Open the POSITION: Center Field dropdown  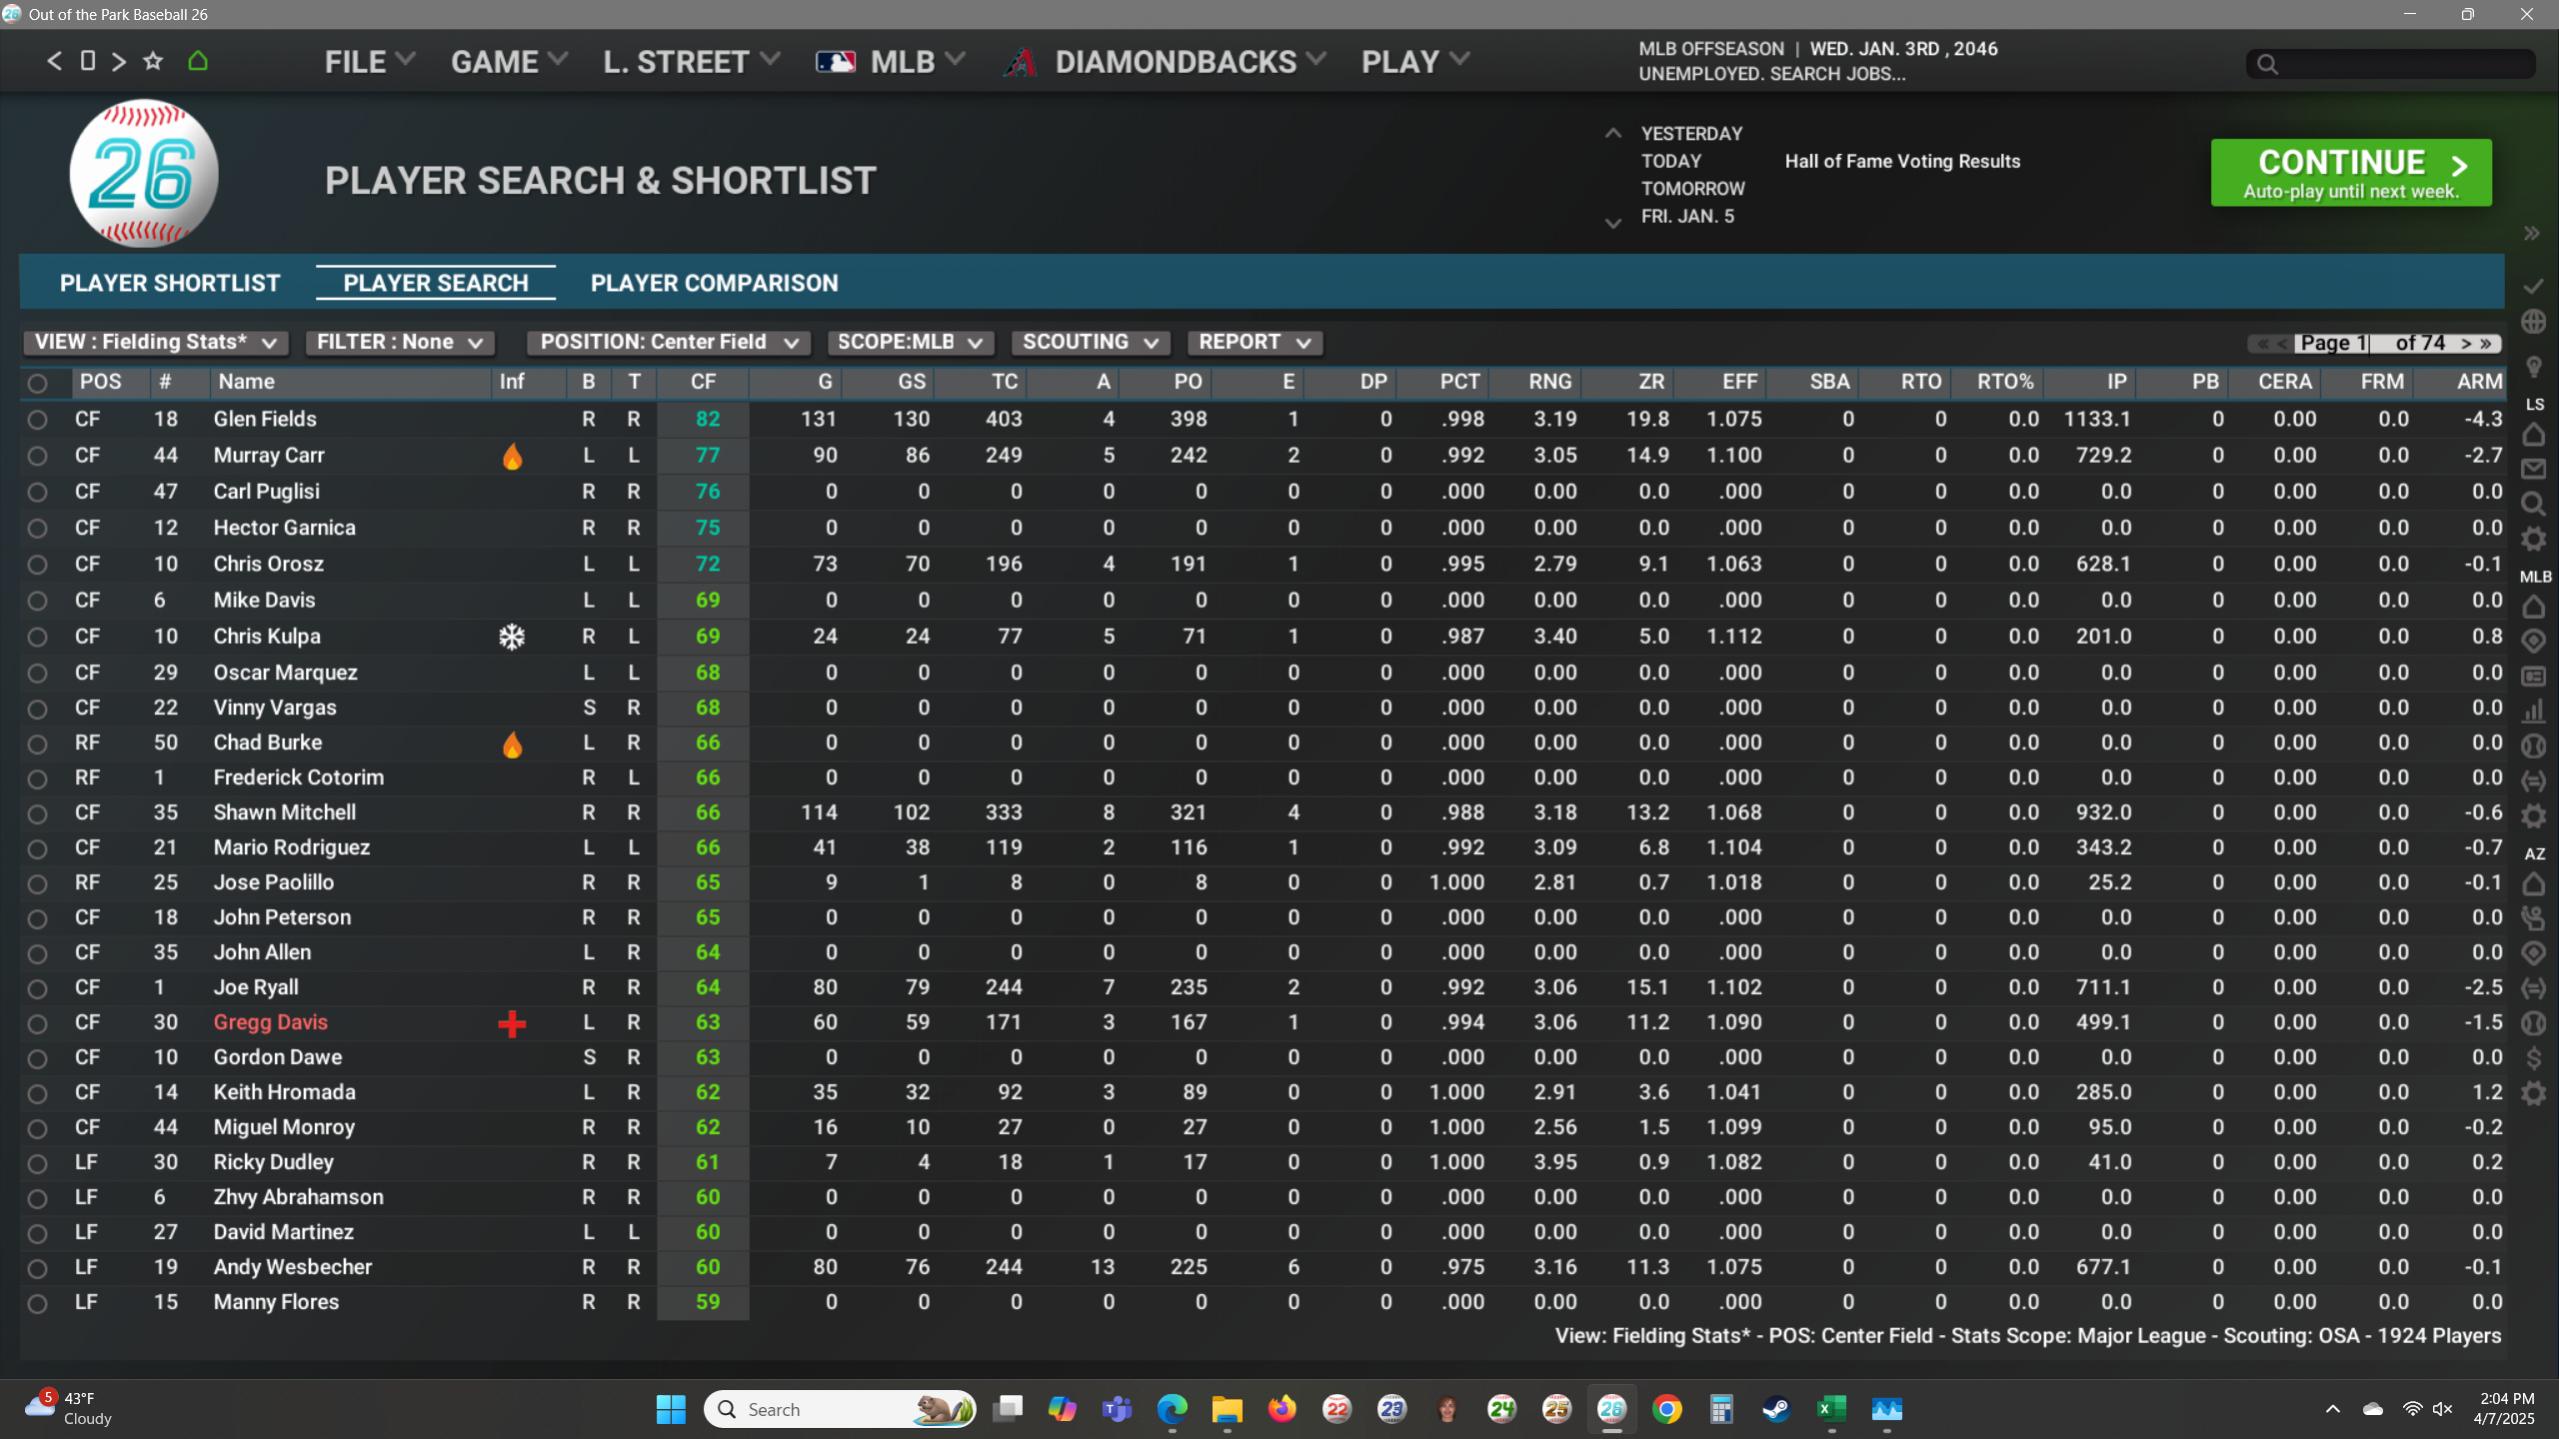[x=668, y=342]
